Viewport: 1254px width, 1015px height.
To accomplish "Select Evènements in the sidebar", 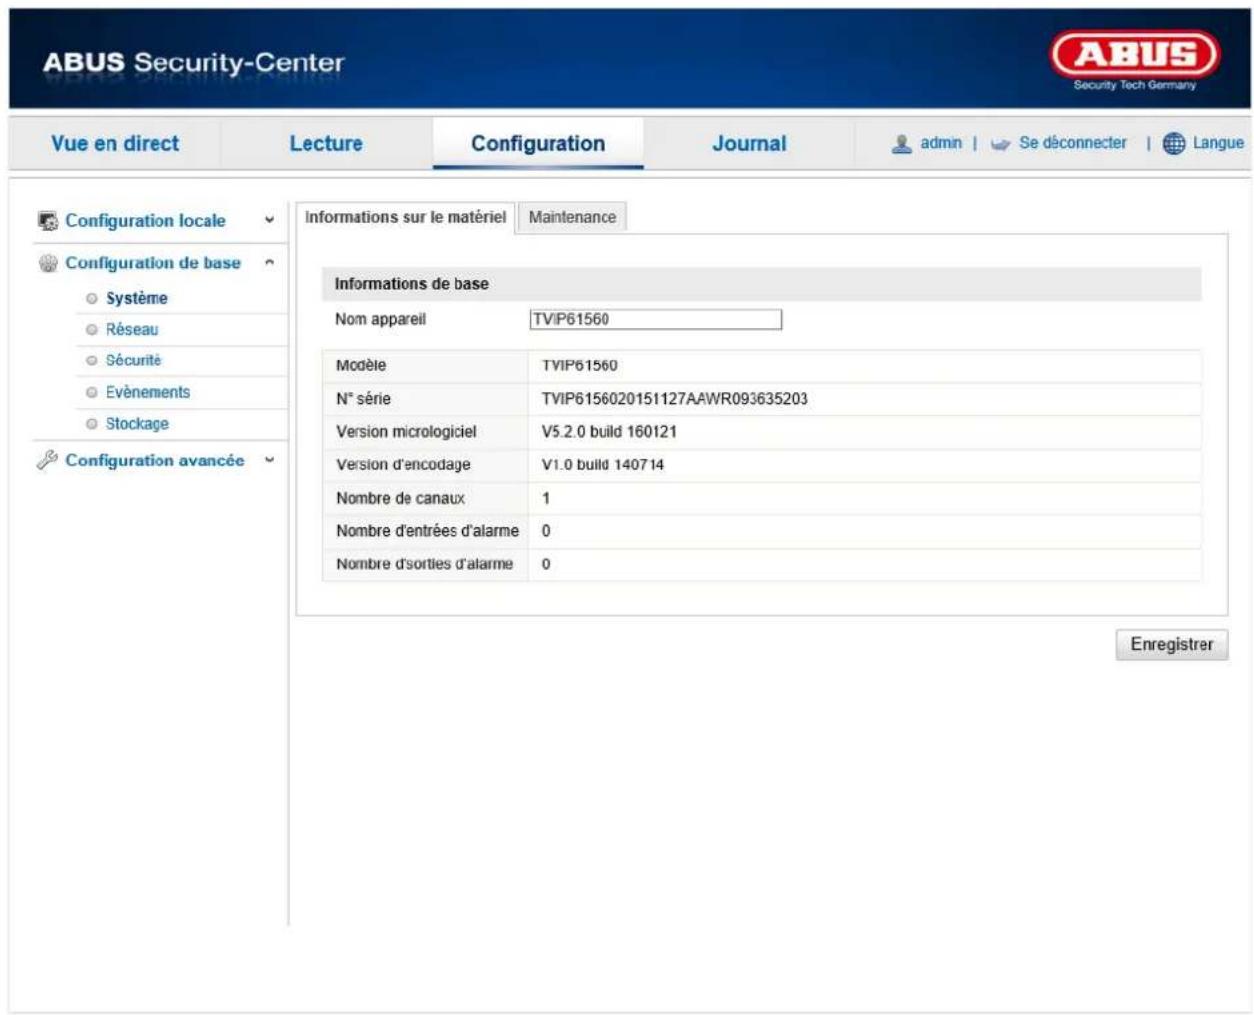I will tap(148, 392).
